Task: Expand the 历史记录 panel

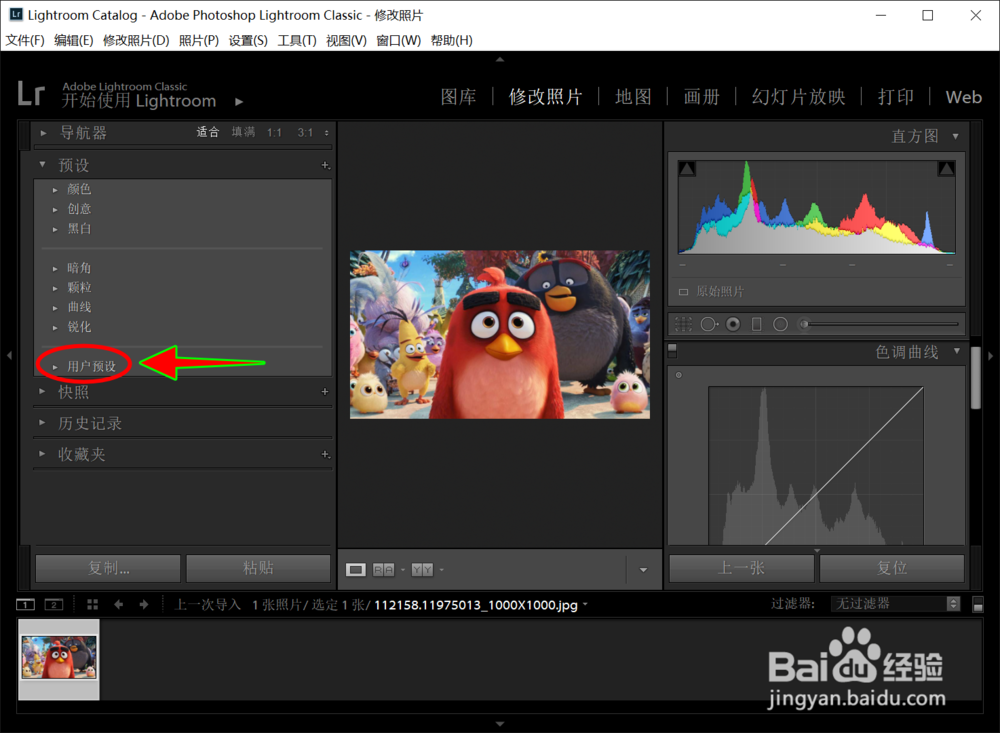Action: (42, 422)
